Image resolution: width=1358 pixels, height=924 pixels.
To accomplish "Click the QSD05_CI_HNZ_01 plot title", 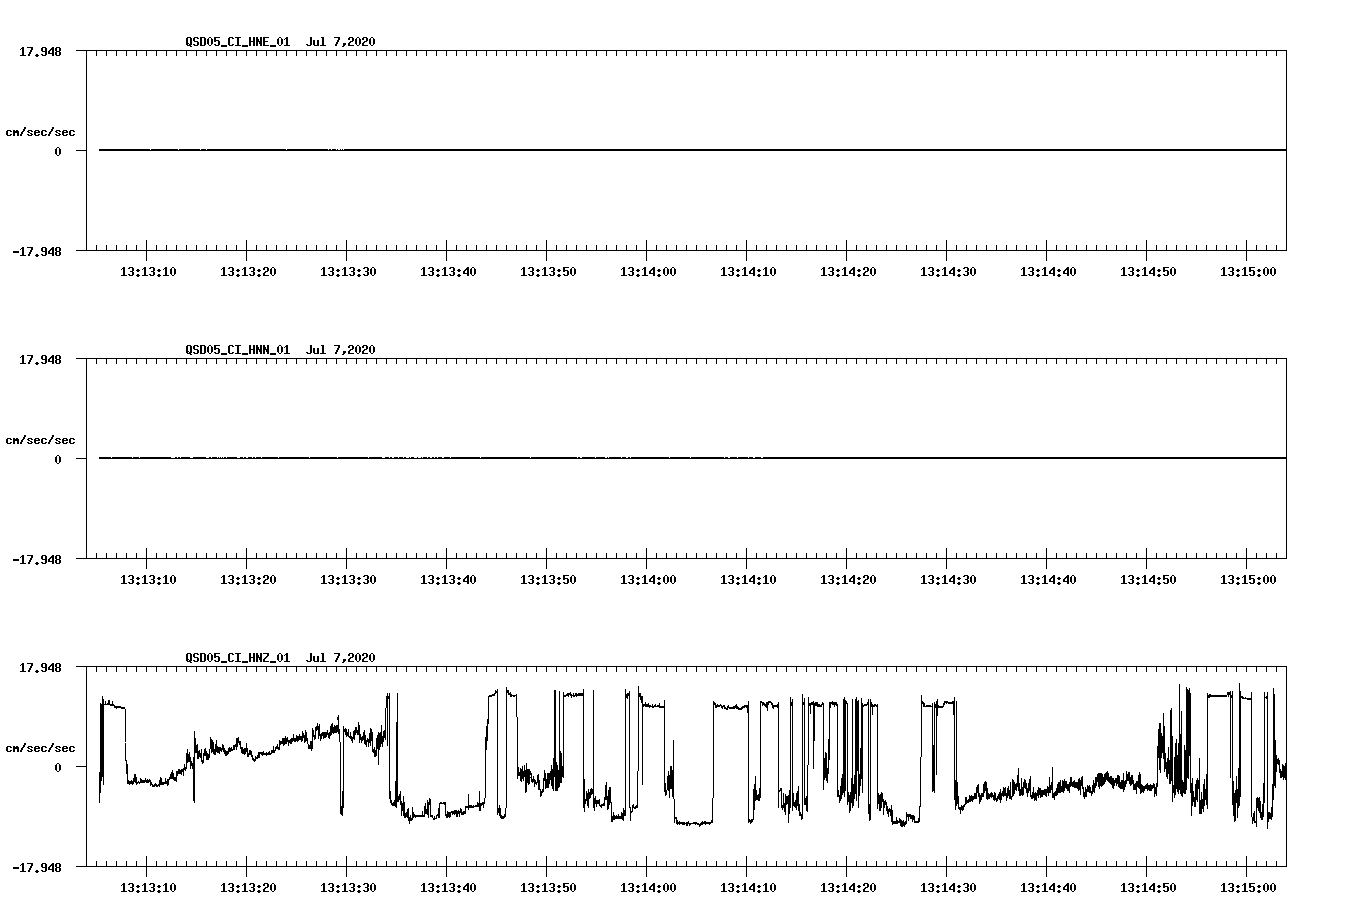I will coord(280,657).
